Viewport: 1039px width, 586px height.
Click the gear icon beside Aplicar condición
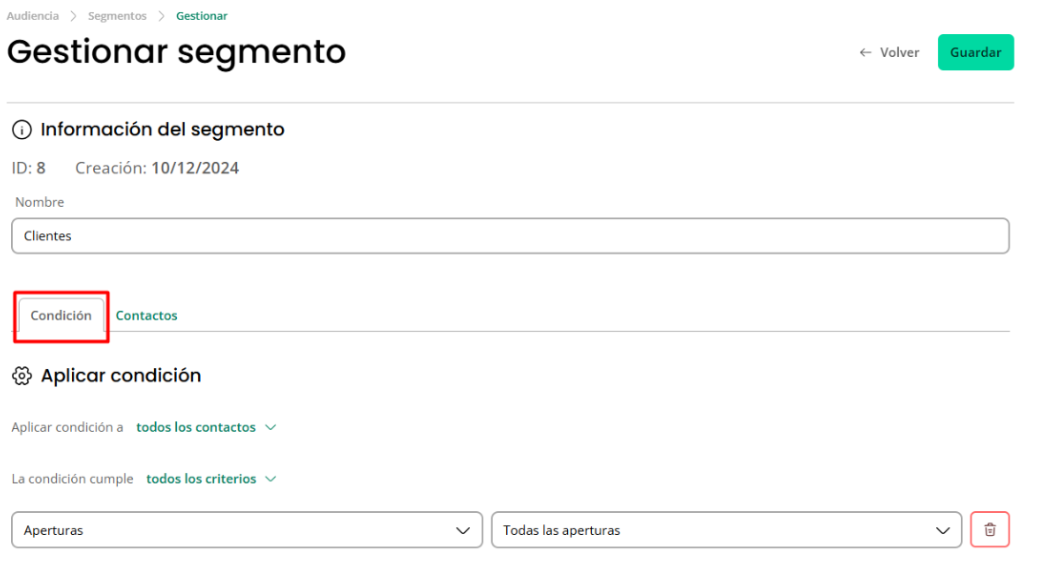click(22, 376)
